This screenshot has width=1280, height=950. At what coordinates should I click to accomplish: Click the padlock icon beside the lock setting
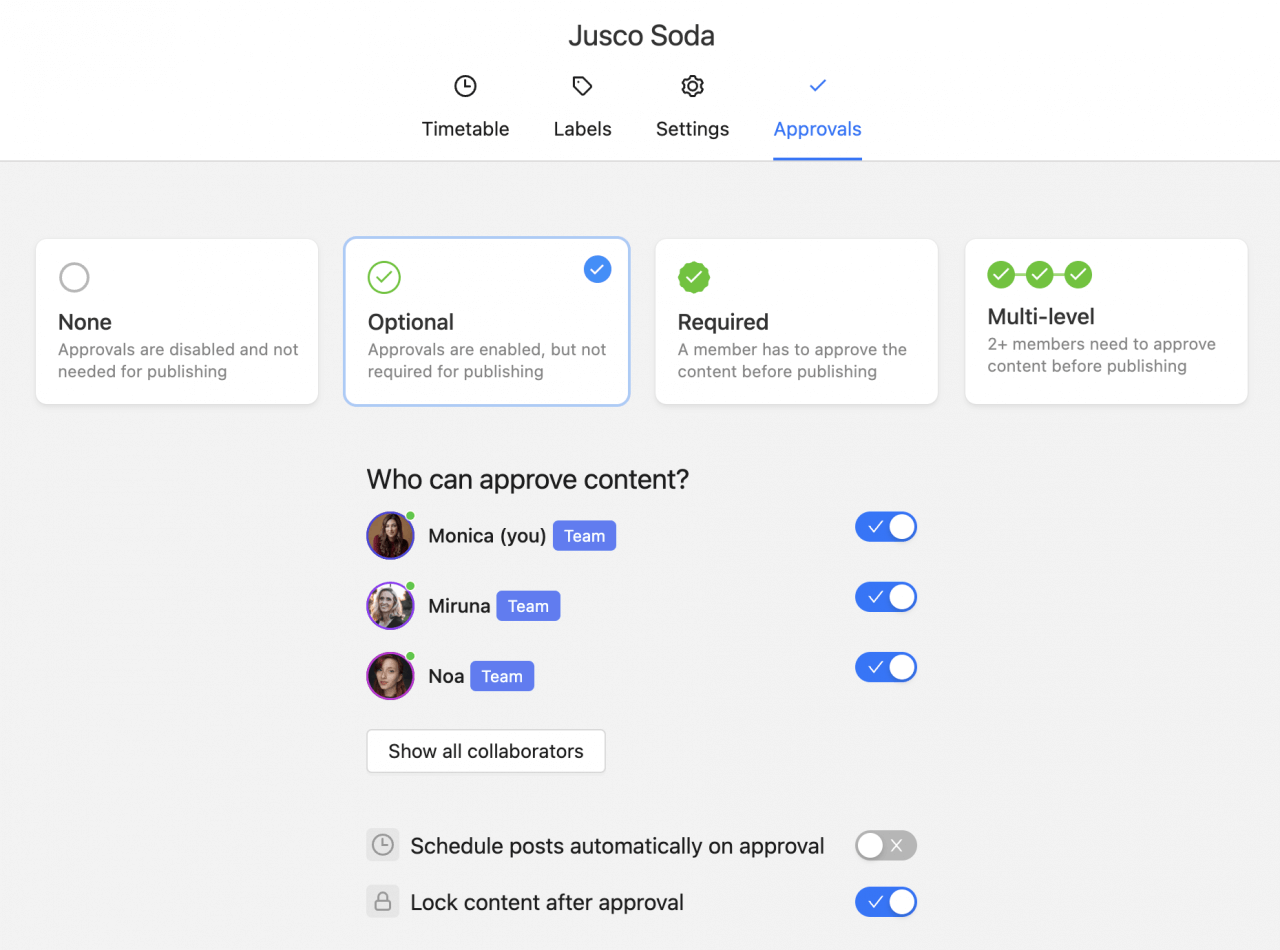(x=382, y=901)
